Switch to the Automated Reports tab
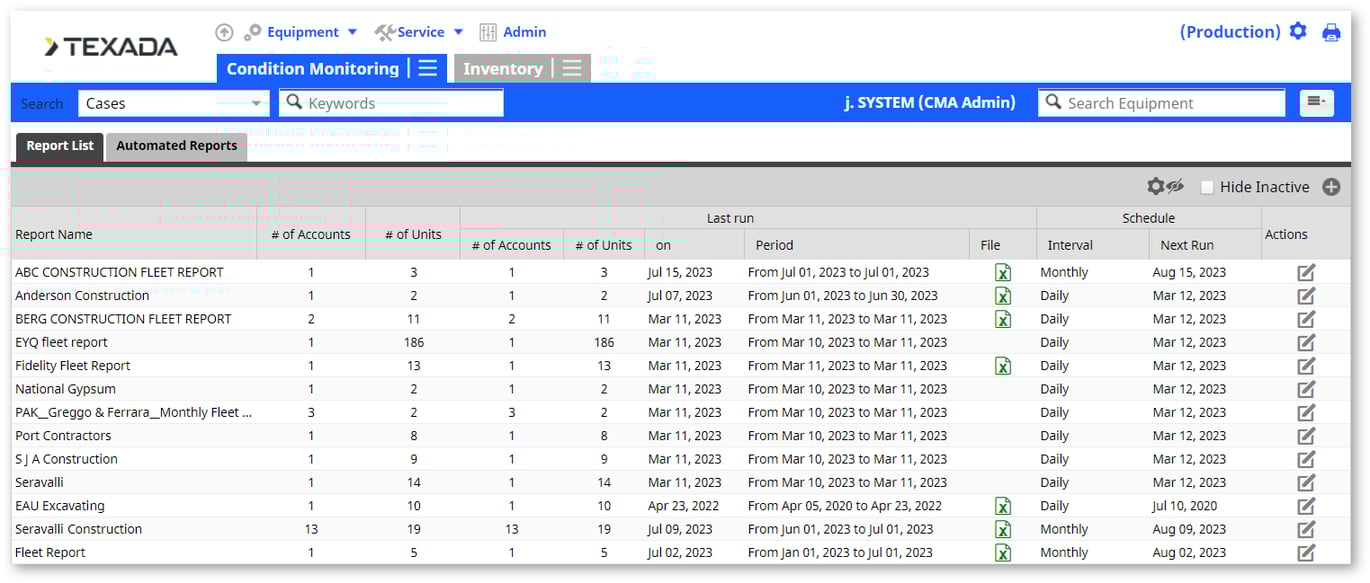 click(x=176, y=146)
